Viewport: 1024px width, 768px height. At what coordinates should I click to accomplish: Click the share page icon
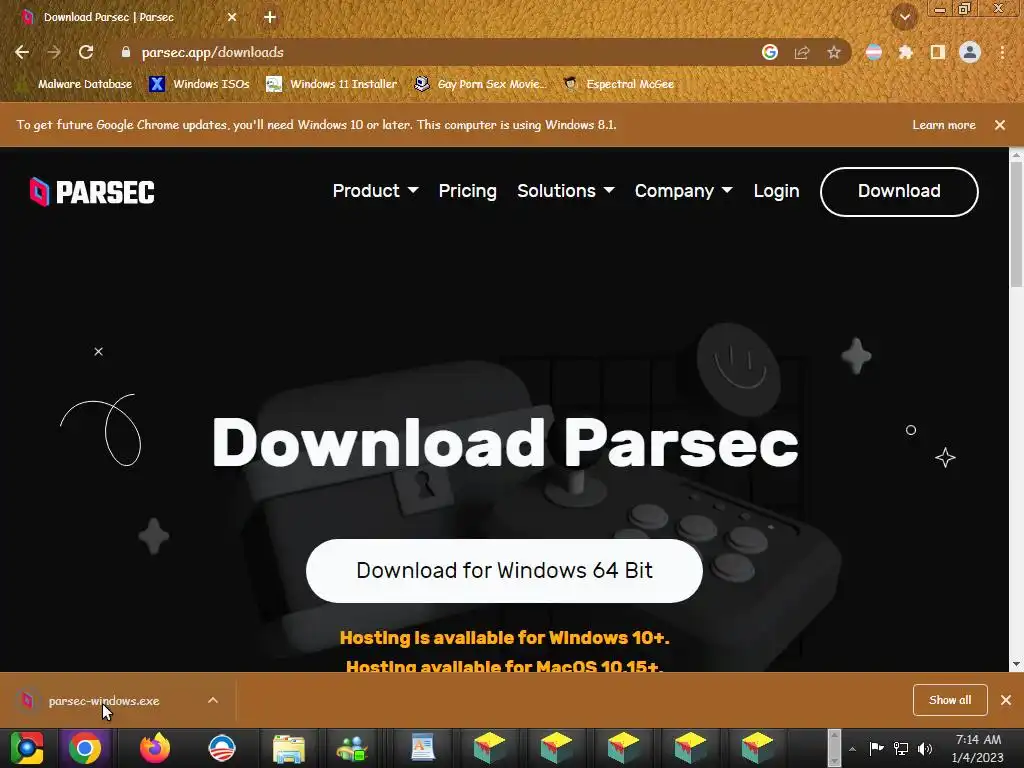pyautogui.click(x=802, y=52)
